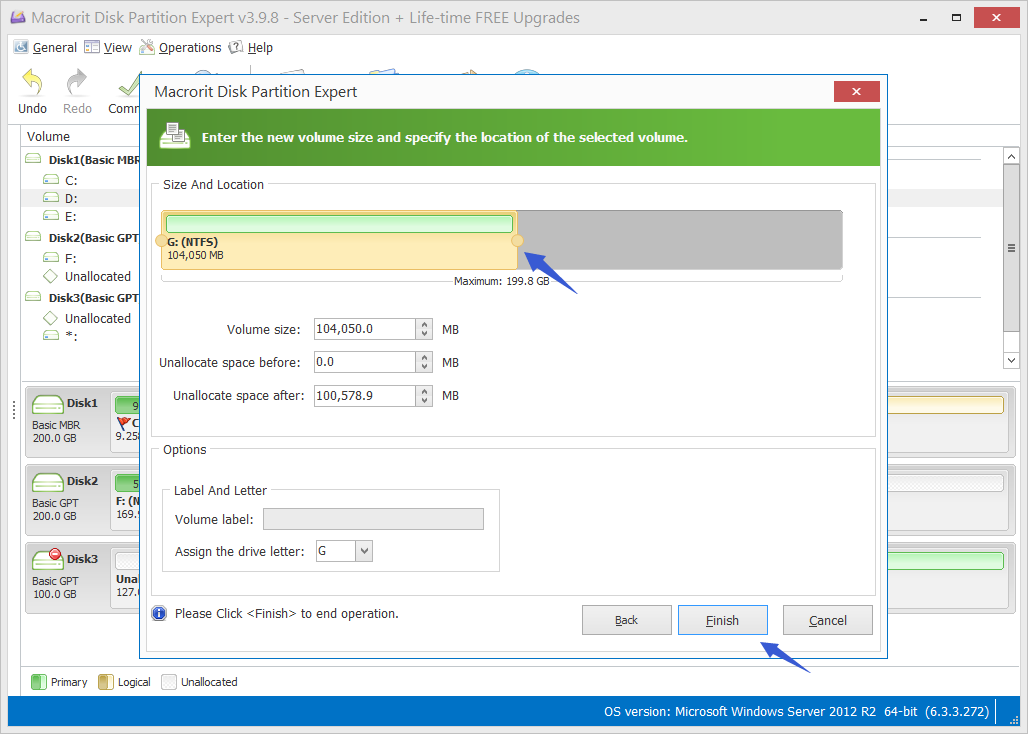Click the Volume size input field

coord(365,329)
